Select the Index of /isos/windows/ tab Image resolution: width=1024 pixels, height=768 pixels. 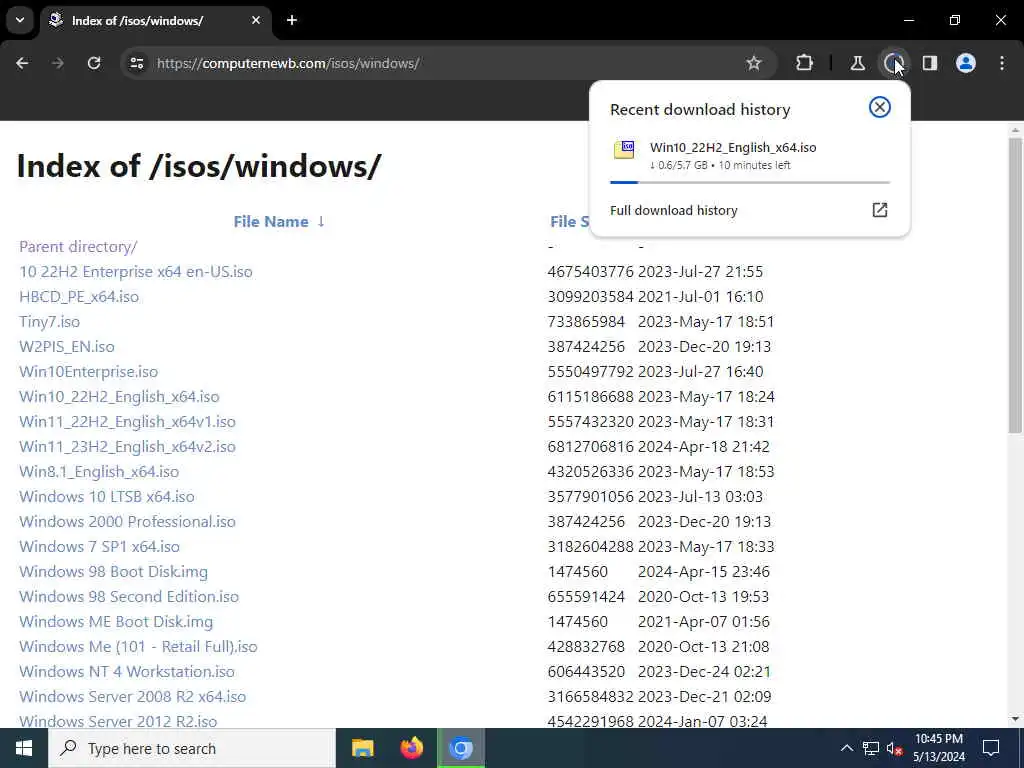(x=155, y=20)
